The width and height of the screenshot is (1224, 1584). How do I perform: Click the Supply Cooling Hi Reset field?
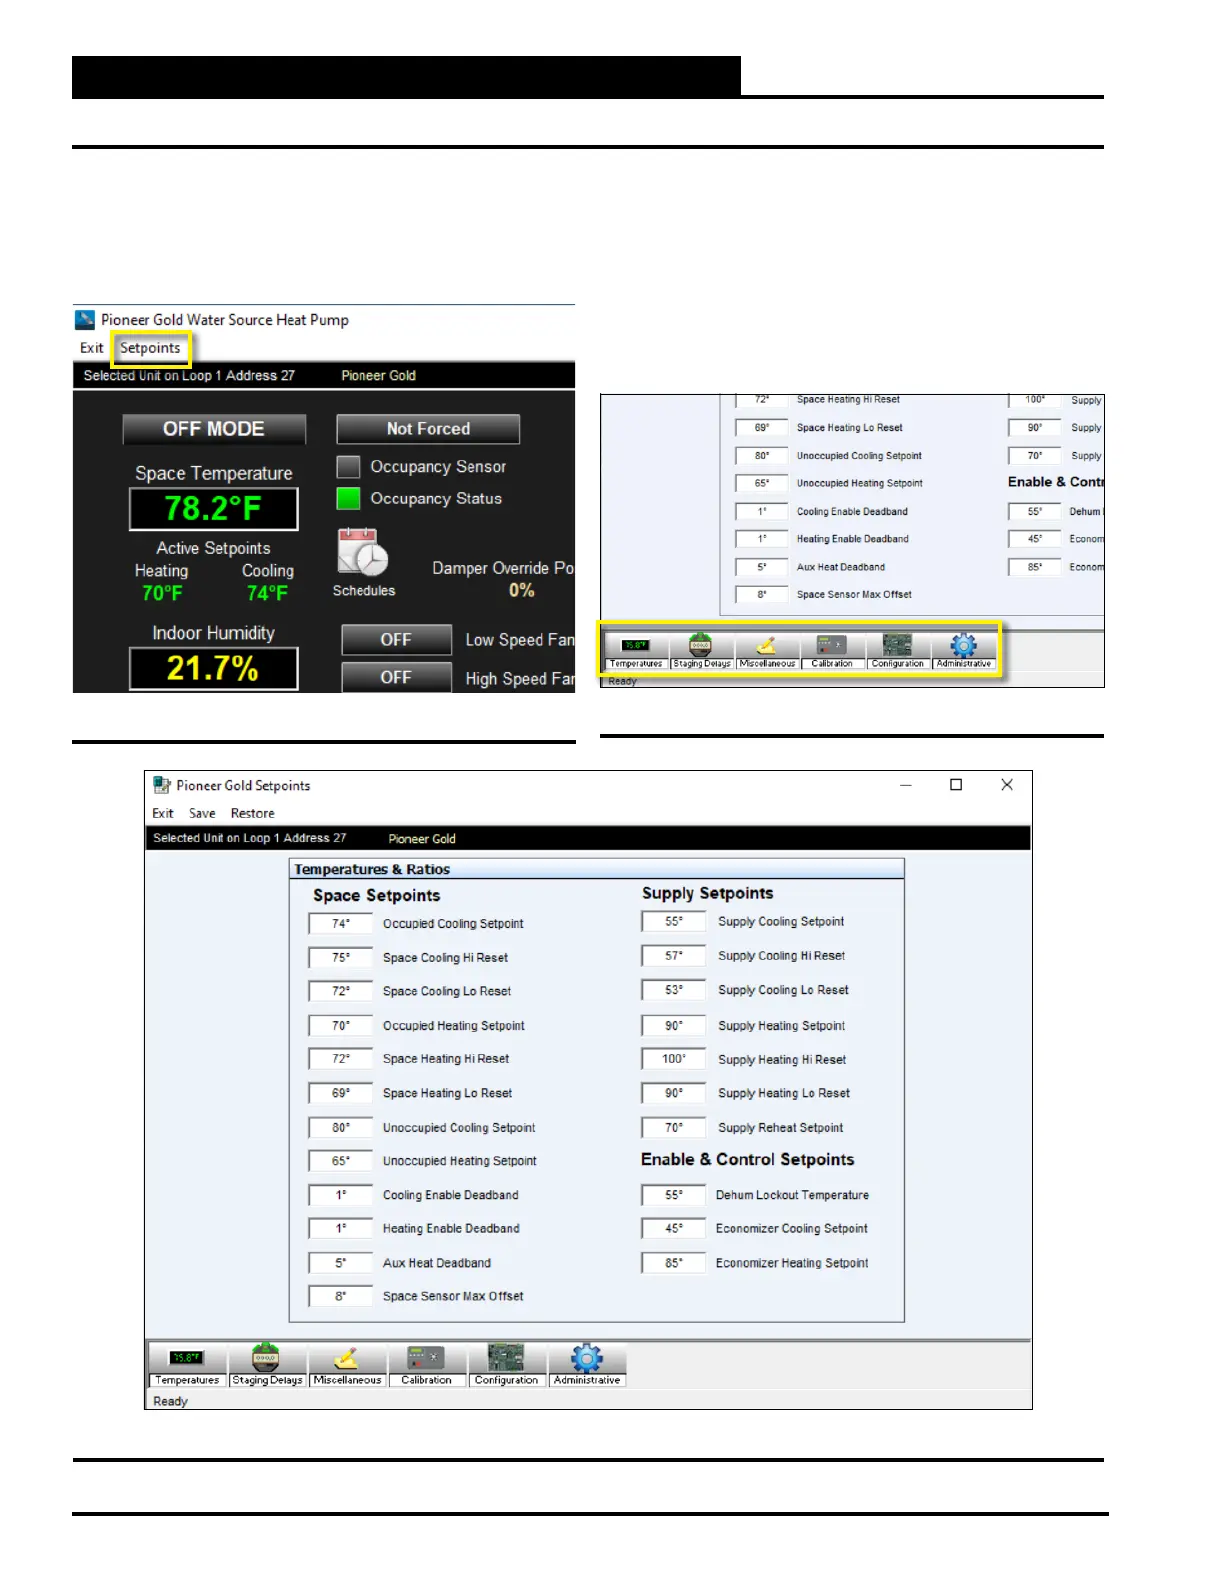click(x=674, y=956)
